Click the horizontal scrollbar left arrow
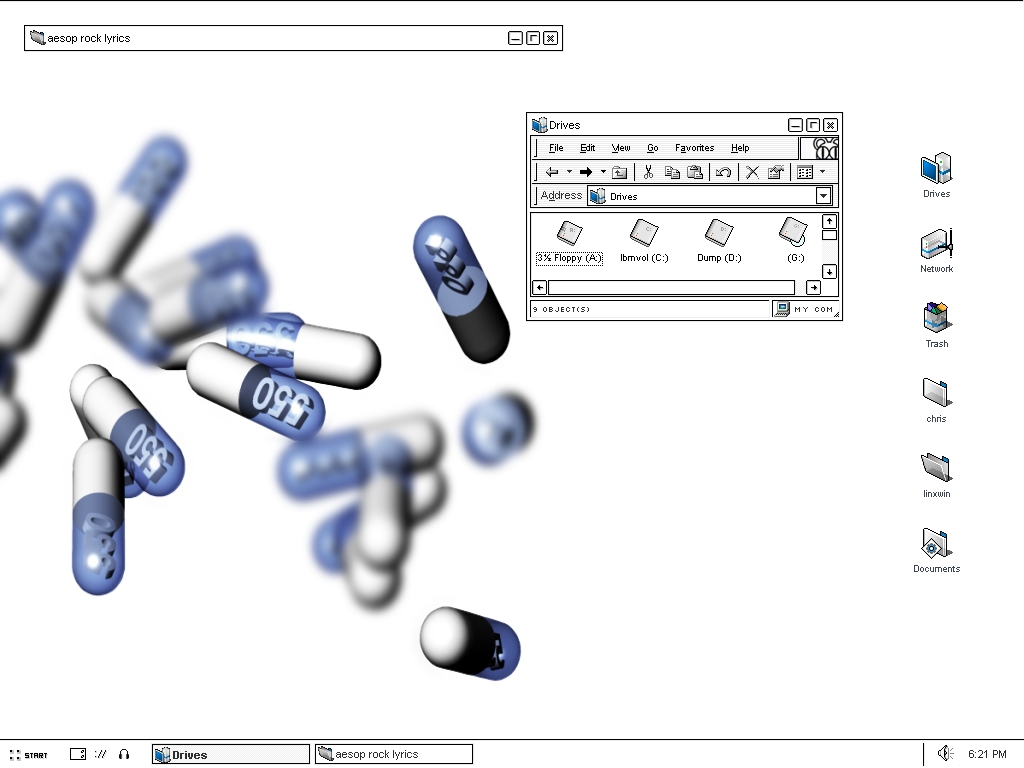Image resolution: width=1024 pixels, height=768 pixels. pos(540,287)
